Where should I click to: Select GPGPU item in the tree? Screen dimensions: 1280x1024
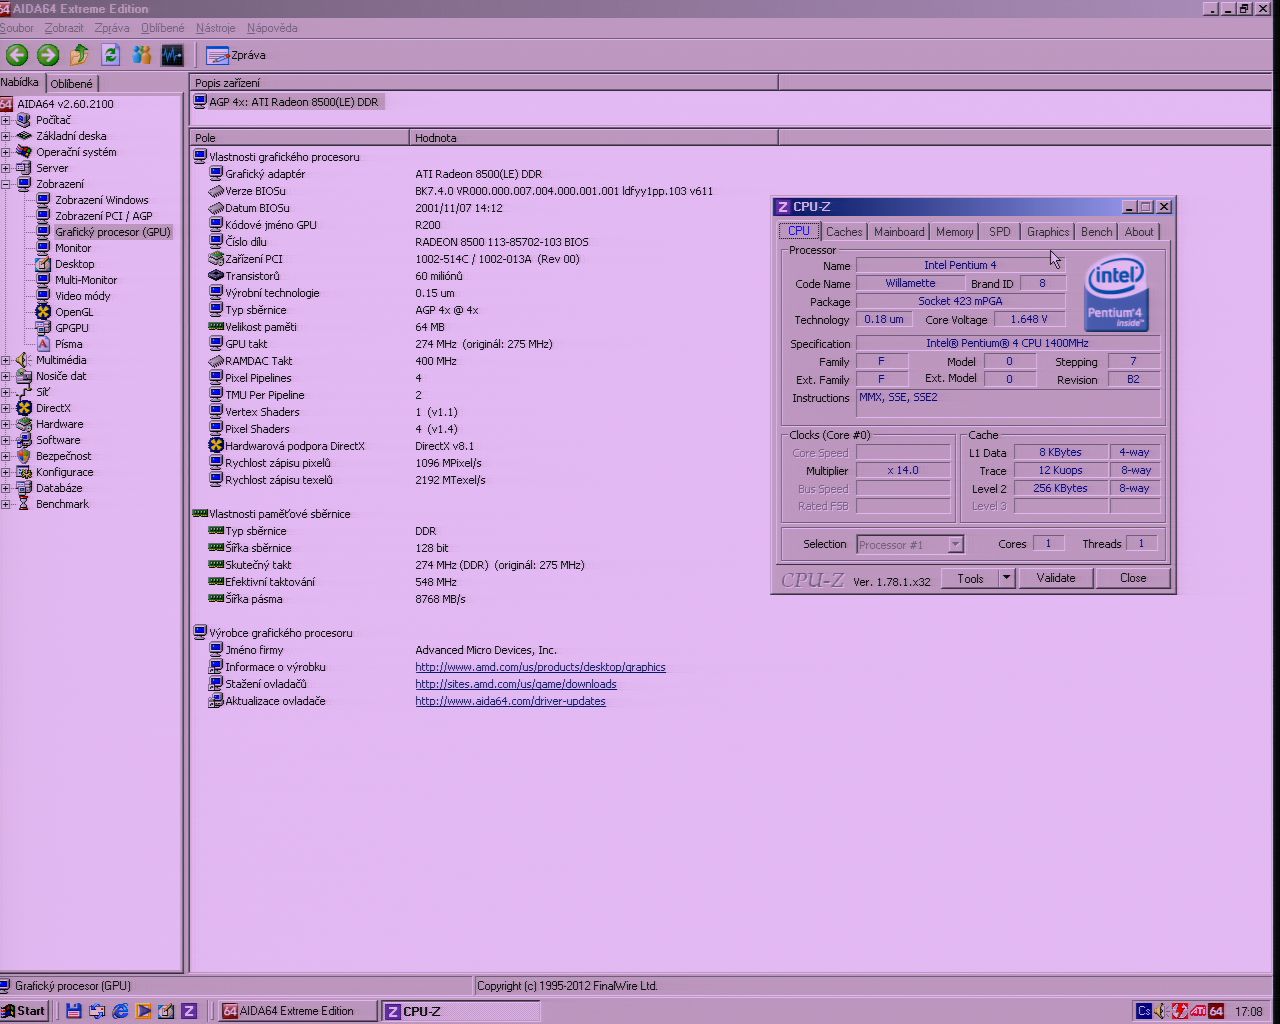click(72, 328)
